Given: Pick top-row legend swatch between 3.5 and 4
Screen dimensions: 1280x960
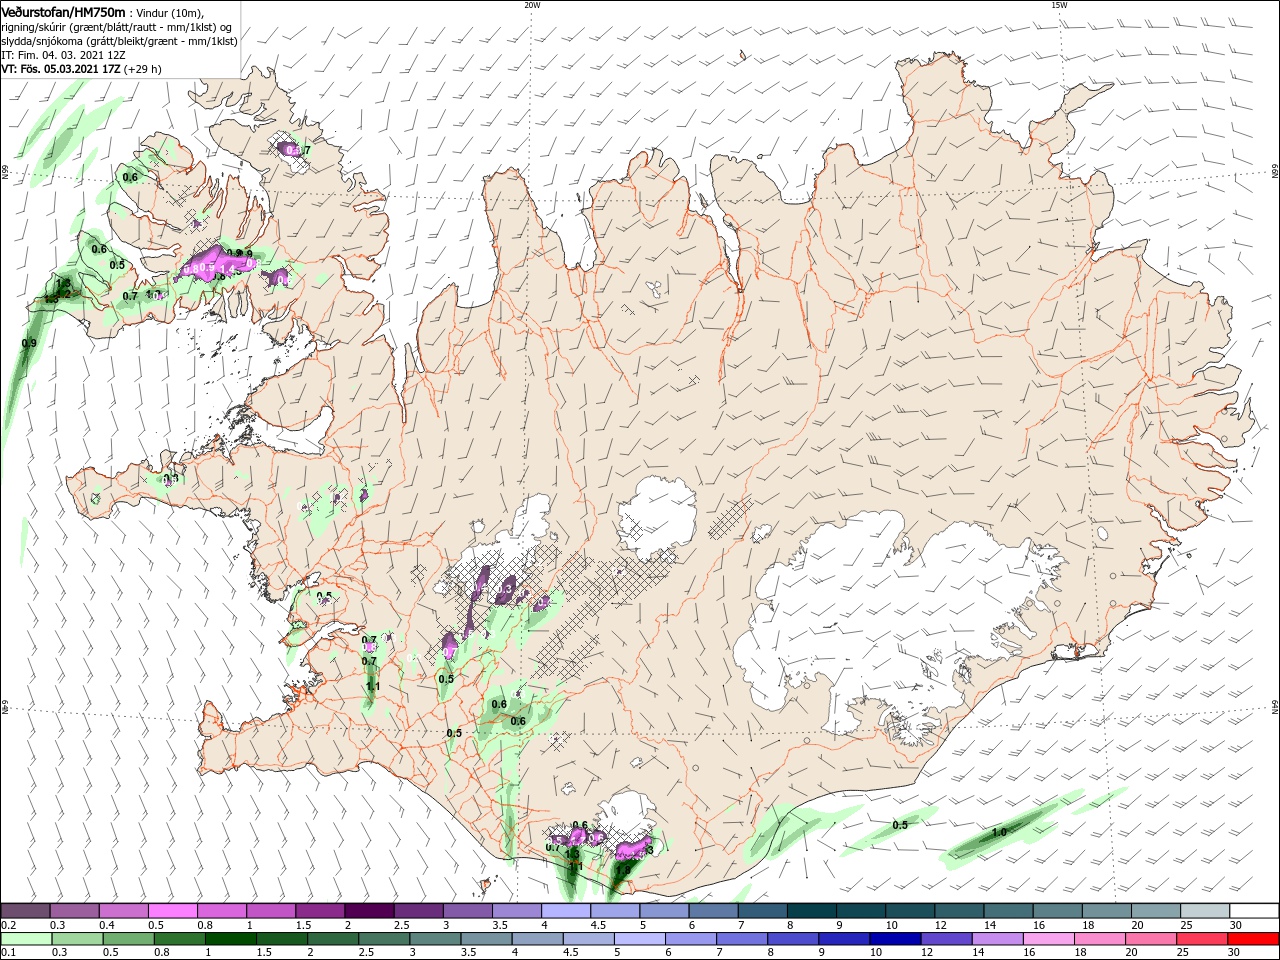Looking at the screenshot, I should click(x=516, y=911).
